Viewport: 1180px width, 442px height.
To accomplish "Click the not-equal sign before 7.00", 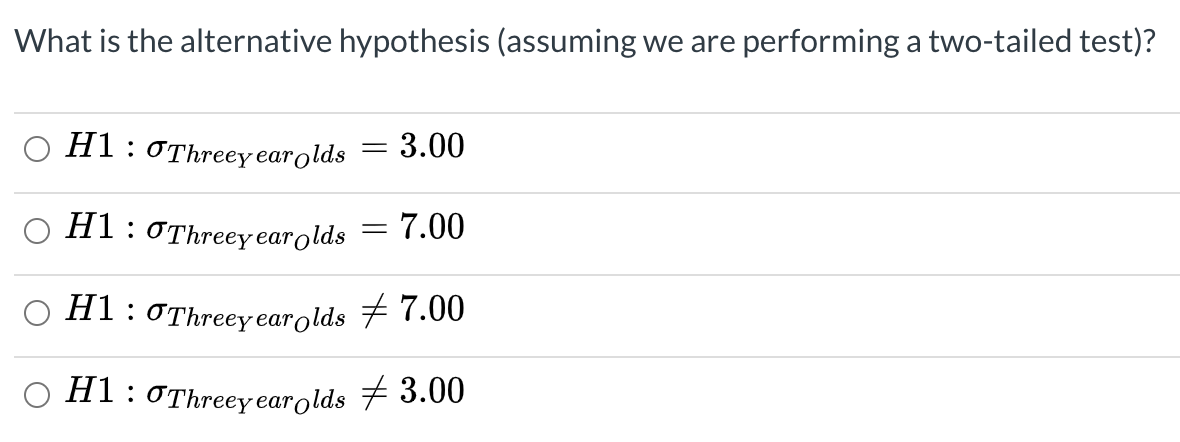I will pyautogui.click(x=372, y=311).
